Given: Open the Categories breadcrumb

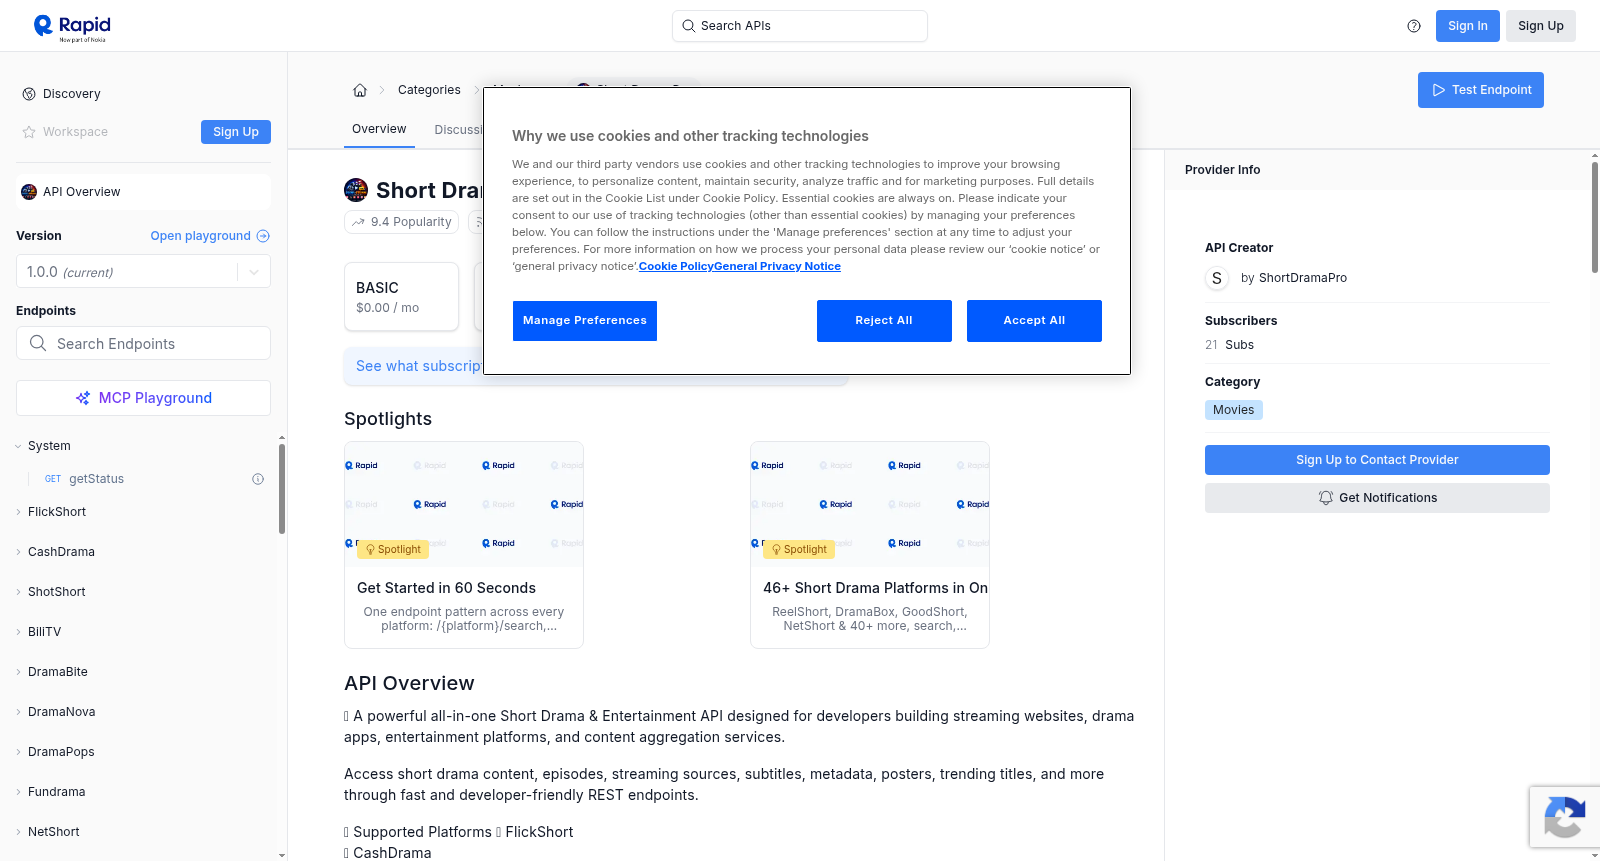Looking at the screenshot, I should (429, 90).
